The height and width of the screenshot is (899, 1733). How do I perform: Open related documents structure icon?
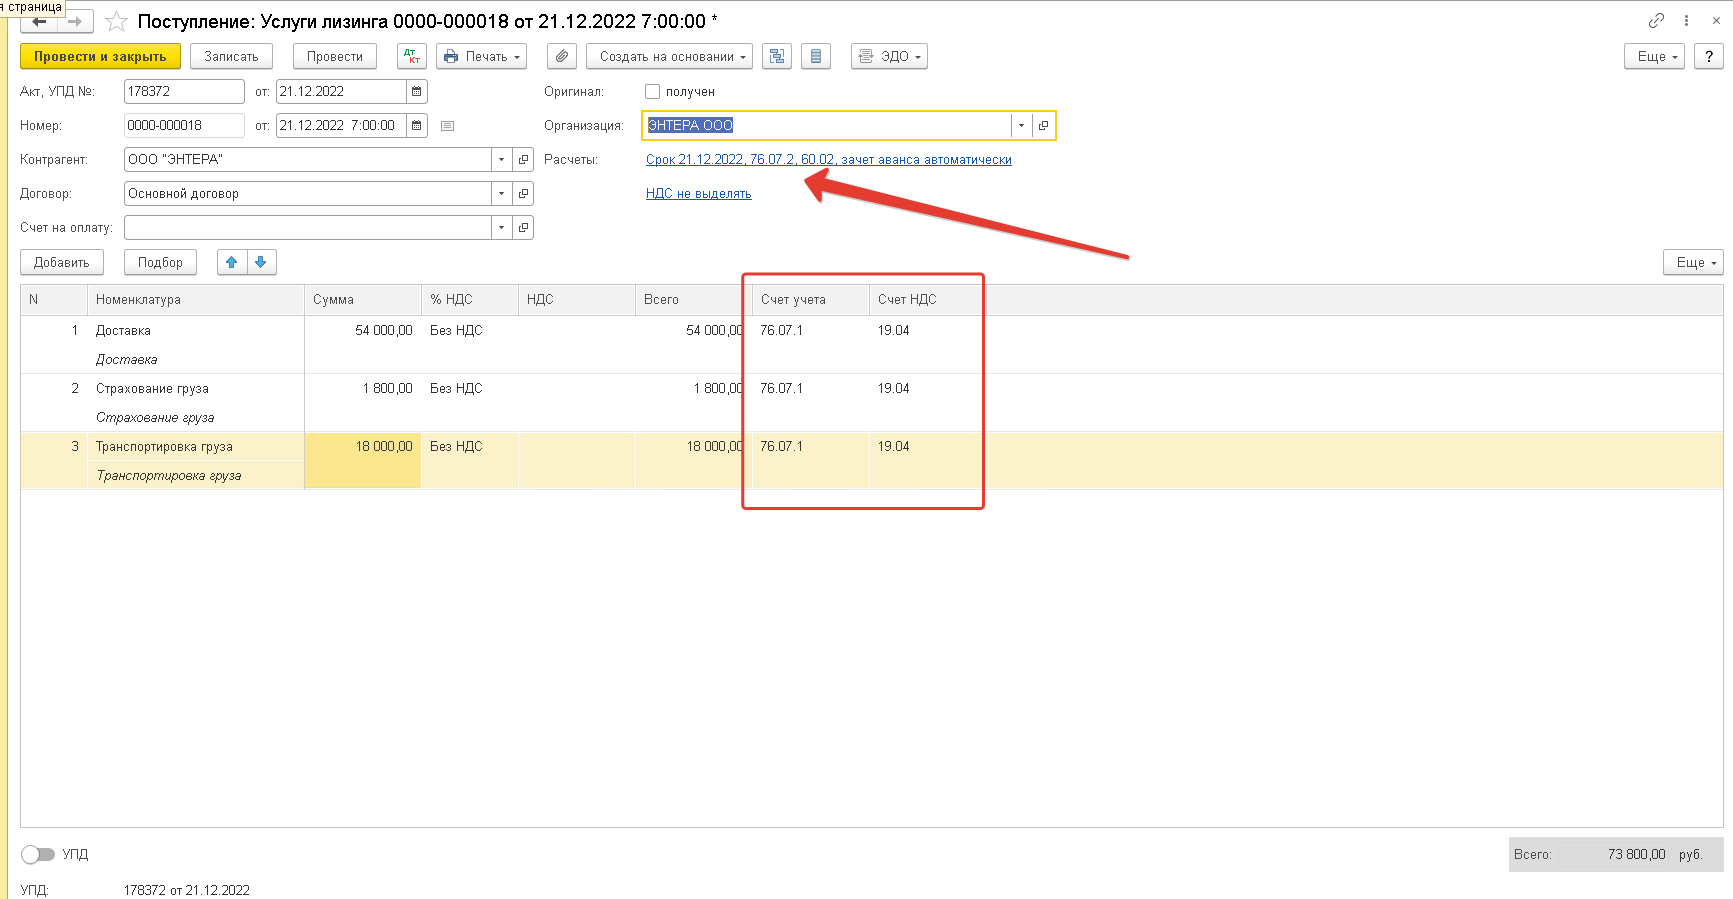point(777,57)
